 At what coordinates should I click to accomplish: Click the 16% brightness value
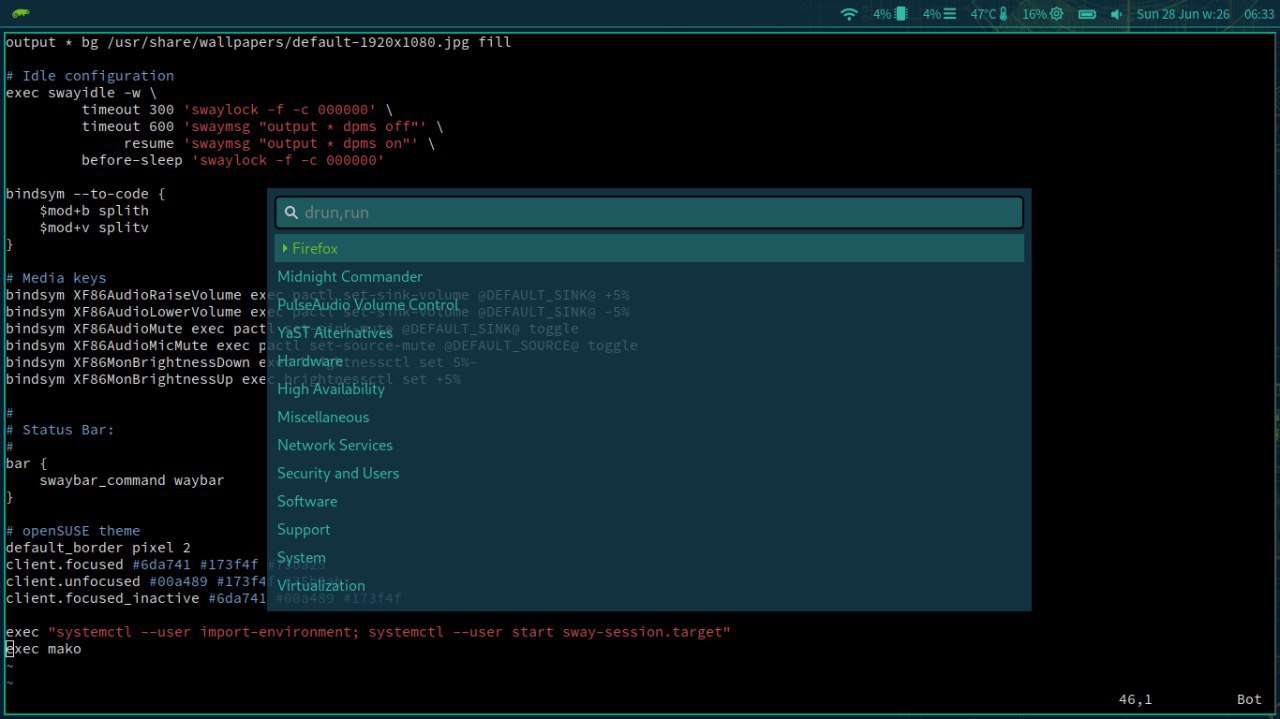point(1034,14)
